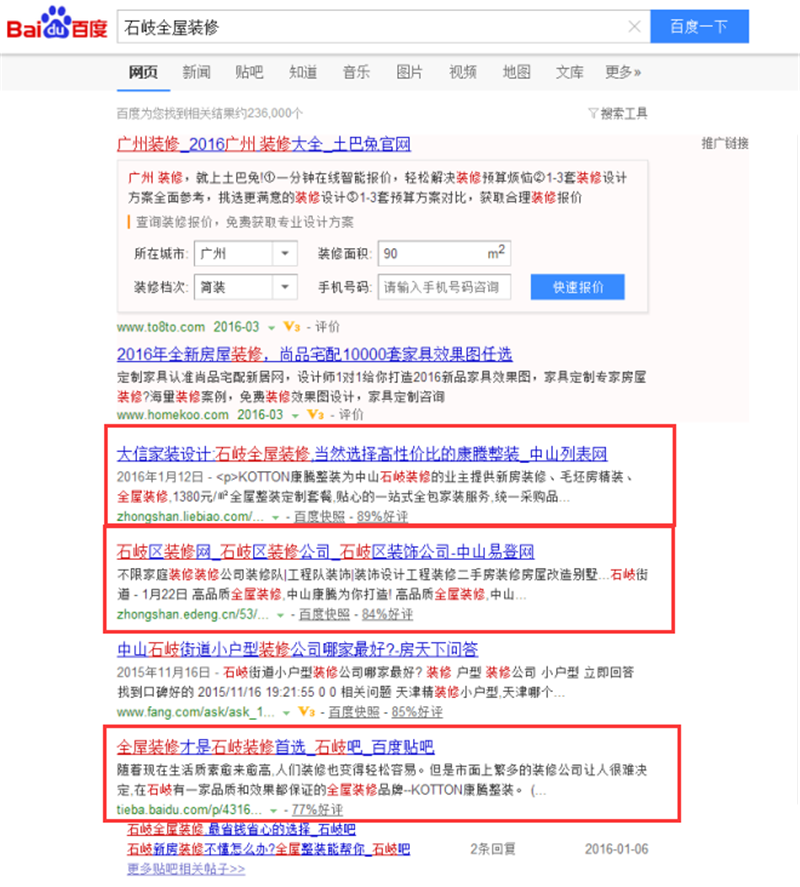The height and width of the screenshot is (887, 800).
Task: Click the 快速报价 button
Action: pyautogui.click(x=578, y=287)
